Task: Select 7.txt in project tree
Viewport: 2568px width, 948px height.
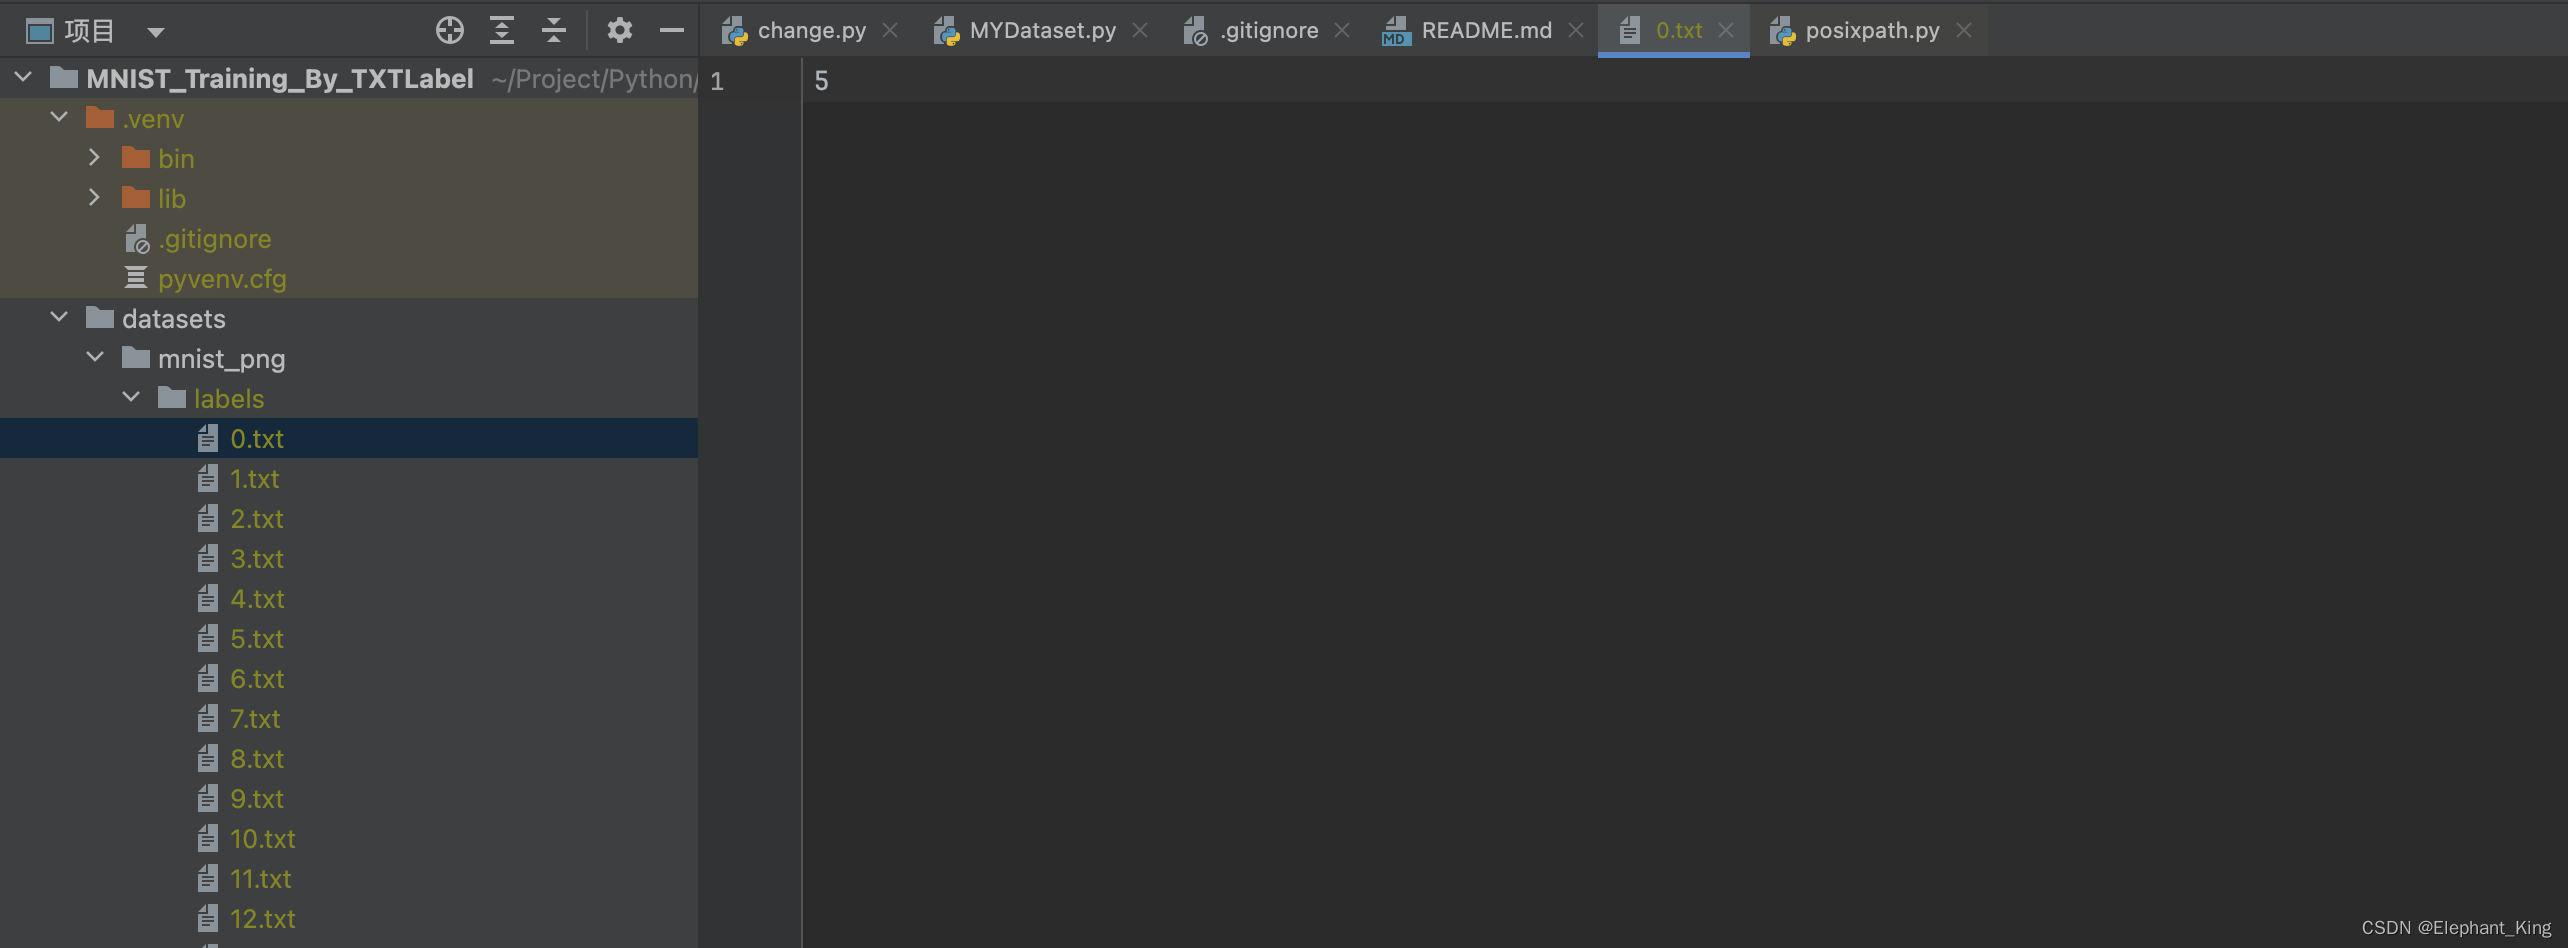Action: 256,719
